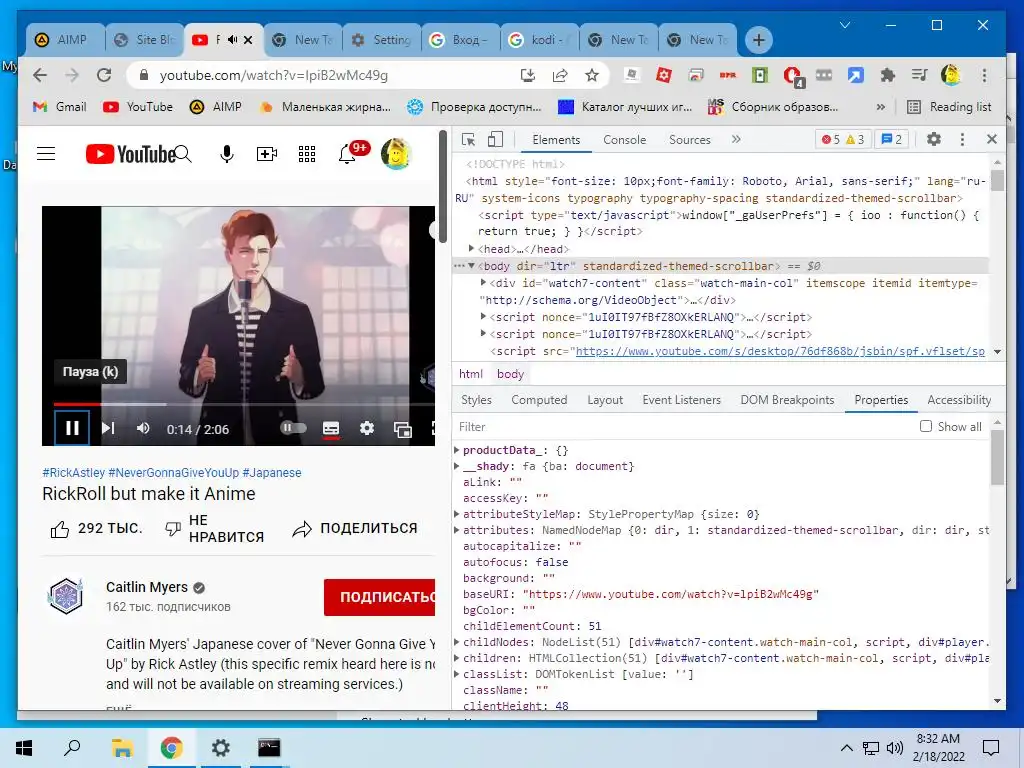Collapse the body element node
Image resolution: width=1024 pixels, height=768 pixels.
tap(472, 266)
